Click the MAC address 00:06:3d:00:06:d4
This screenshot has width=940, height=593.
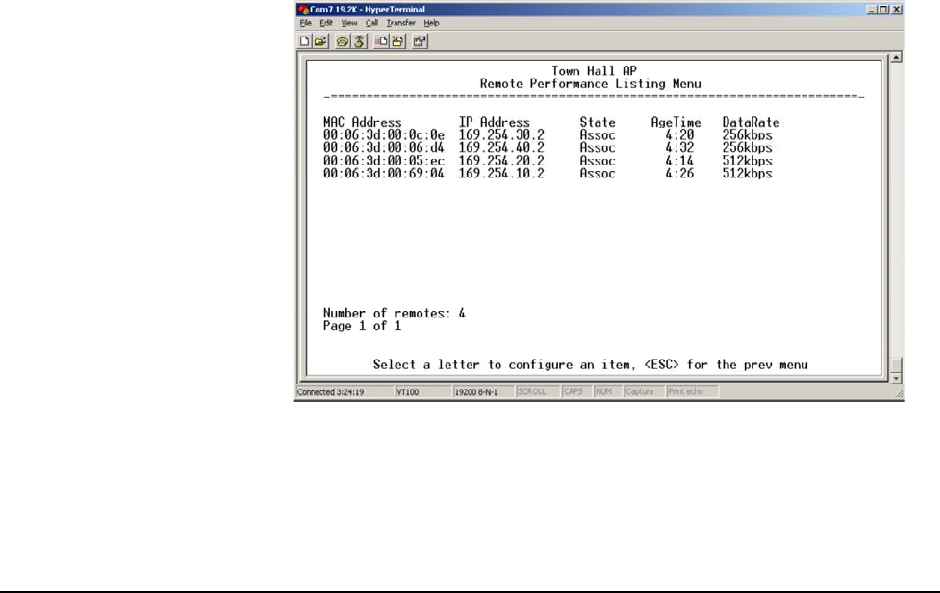[384, 148]
